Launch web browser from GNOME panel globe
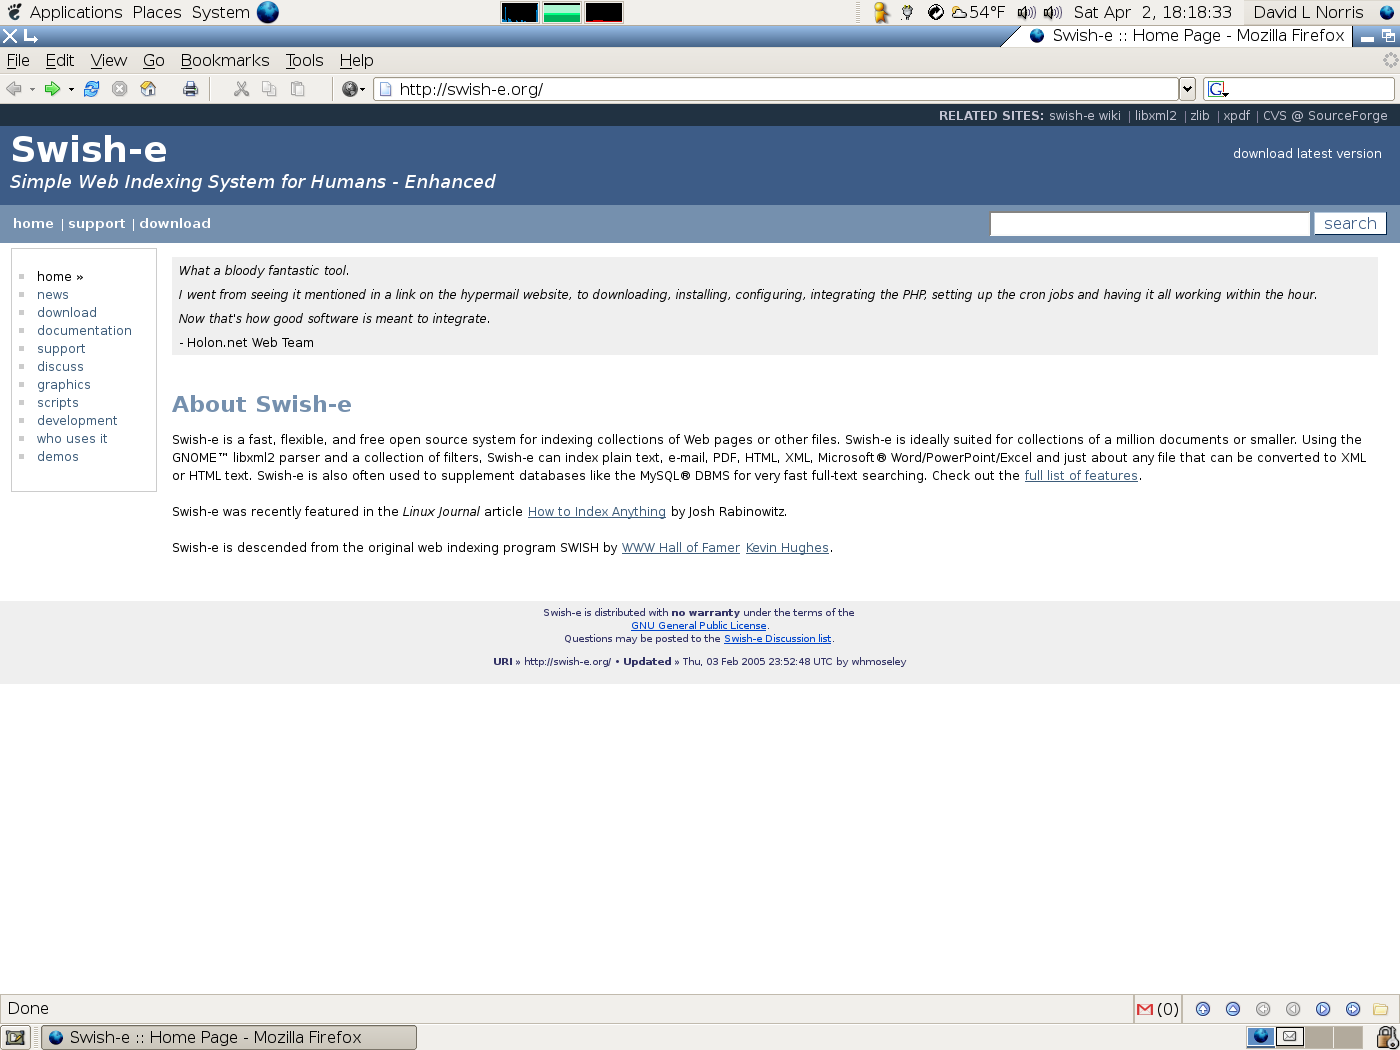1400x1050 pixels. coord(268,12)
